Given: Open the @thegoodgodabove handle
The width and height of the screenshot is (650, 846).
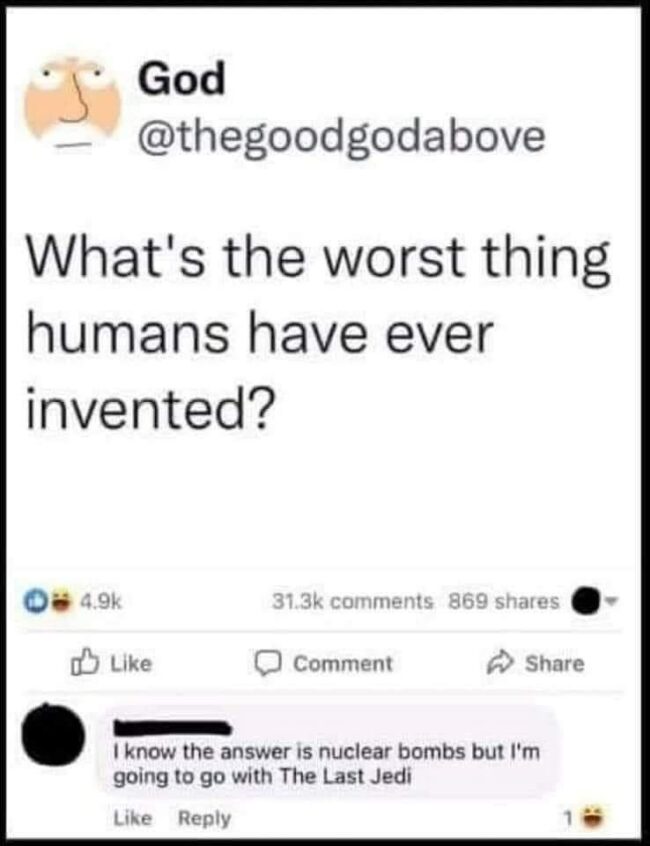Looking at the screenshot, I should click(341, 138).
